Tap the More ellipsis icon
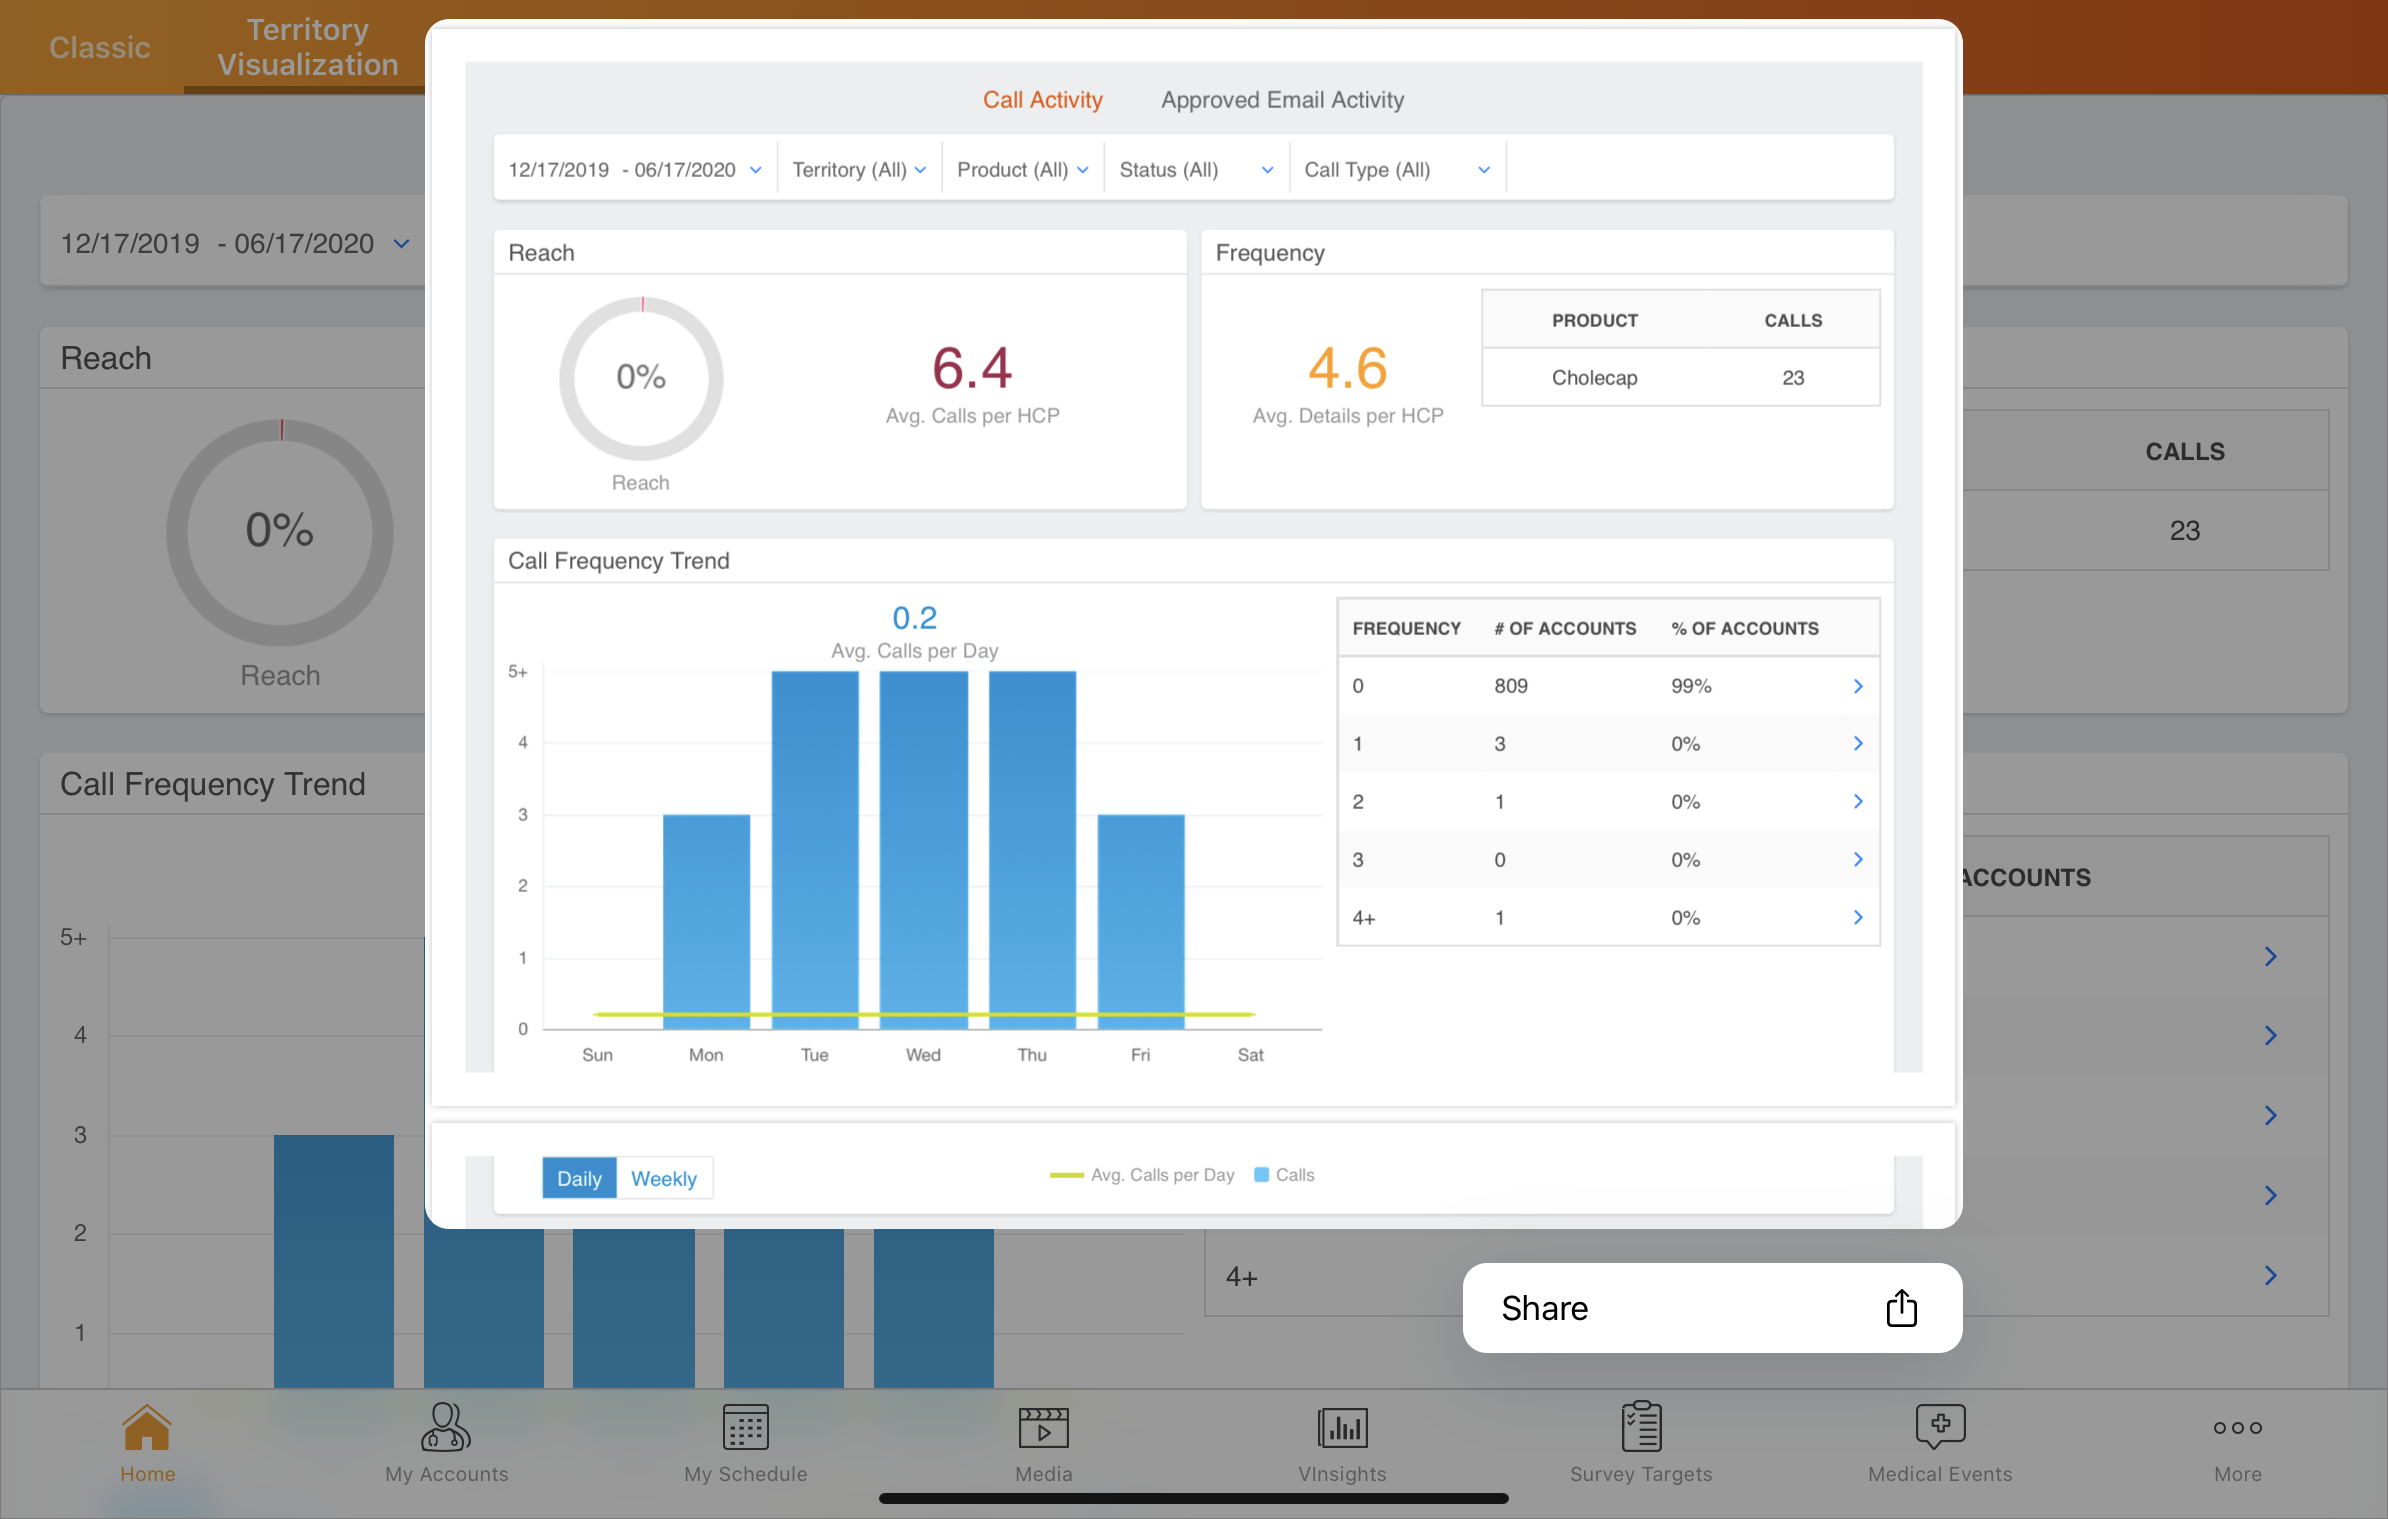The height and width of the screenshot is (1519, 2388). pyautogui.click(x=2237, y=1427)
